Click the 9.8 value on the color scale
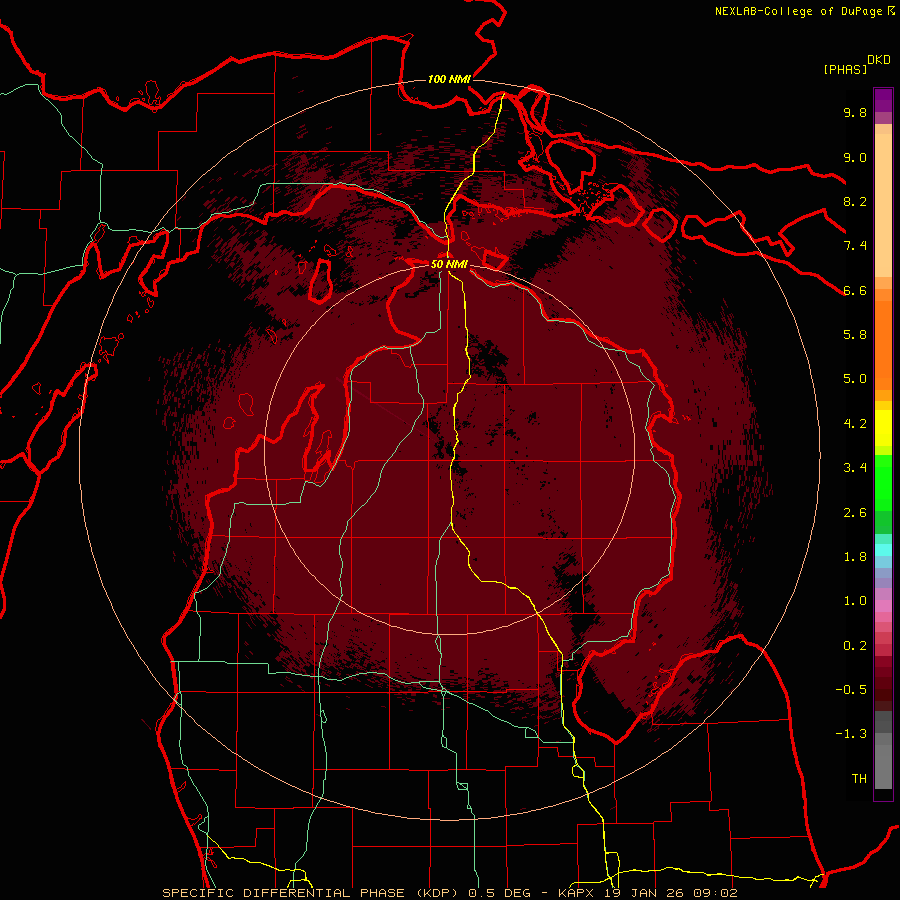This screenshot has width=900, height=900. [855, 112]
